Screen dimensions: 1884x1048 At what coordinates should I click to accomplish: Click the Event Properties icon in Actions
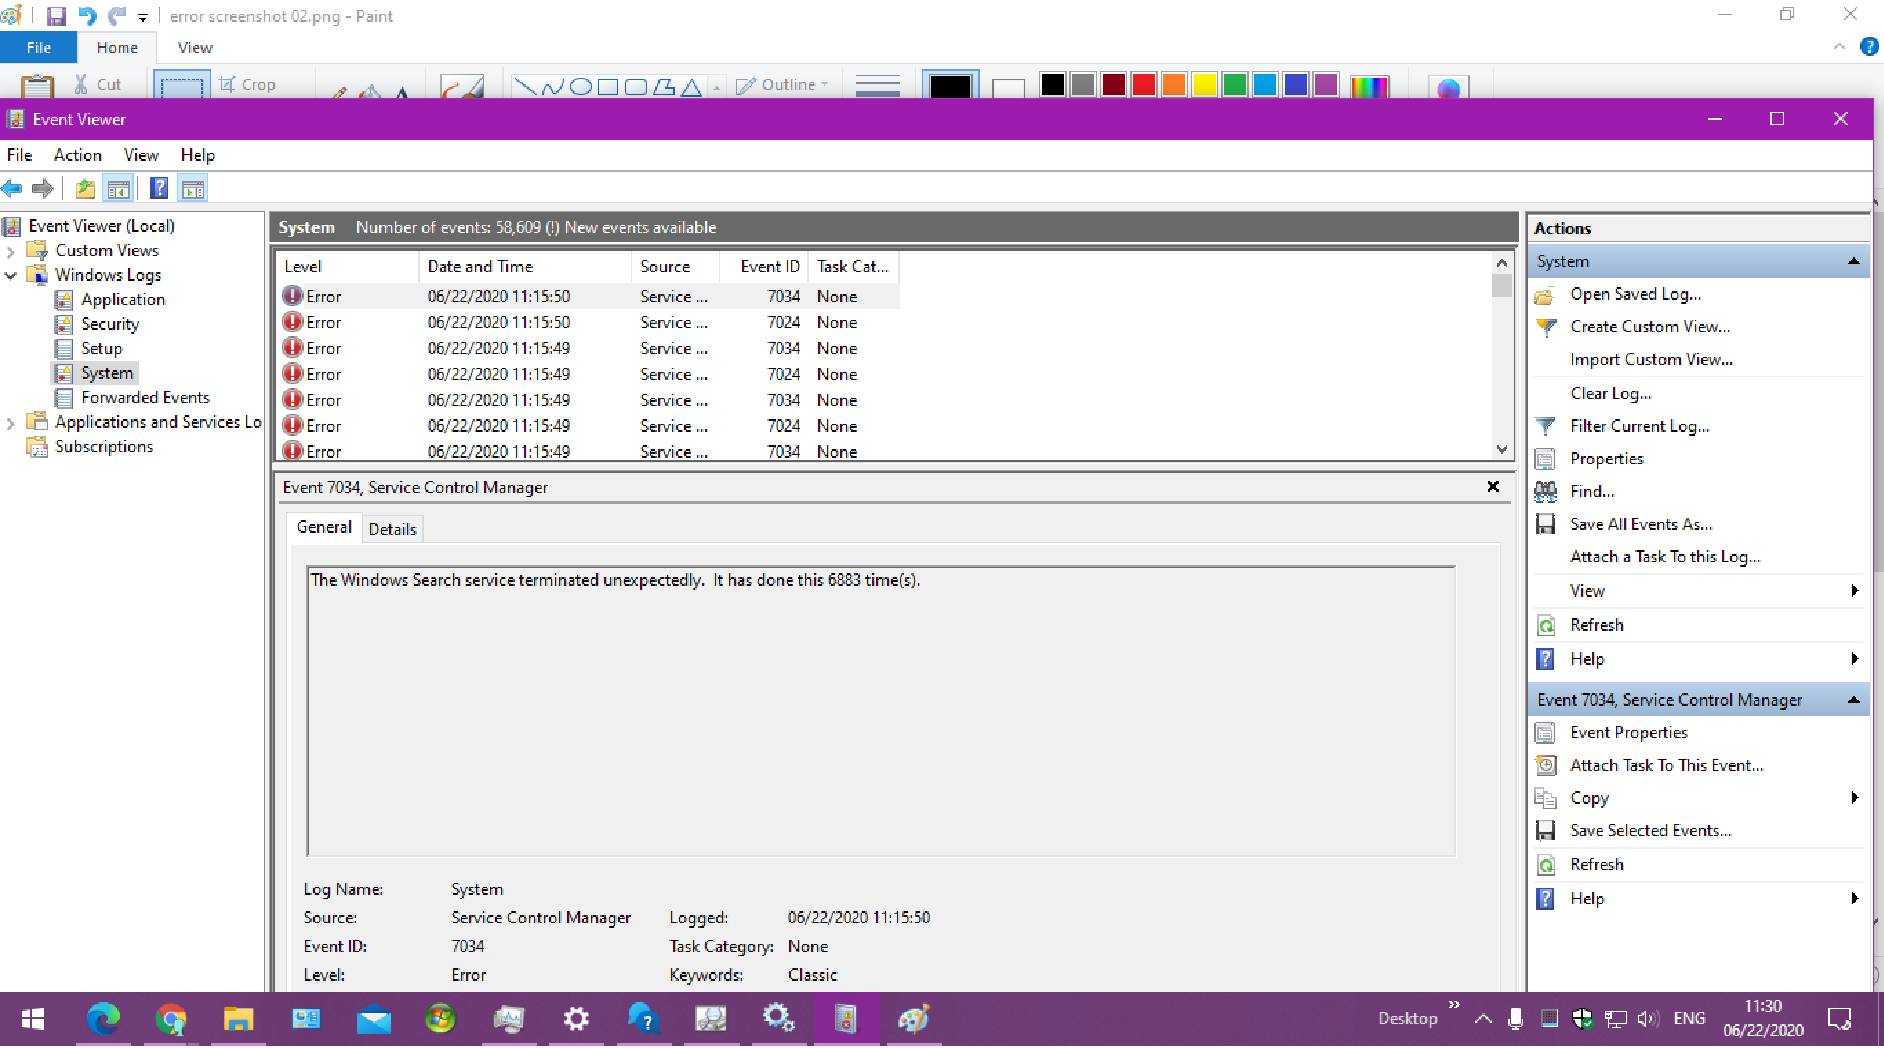point(1546,733)
